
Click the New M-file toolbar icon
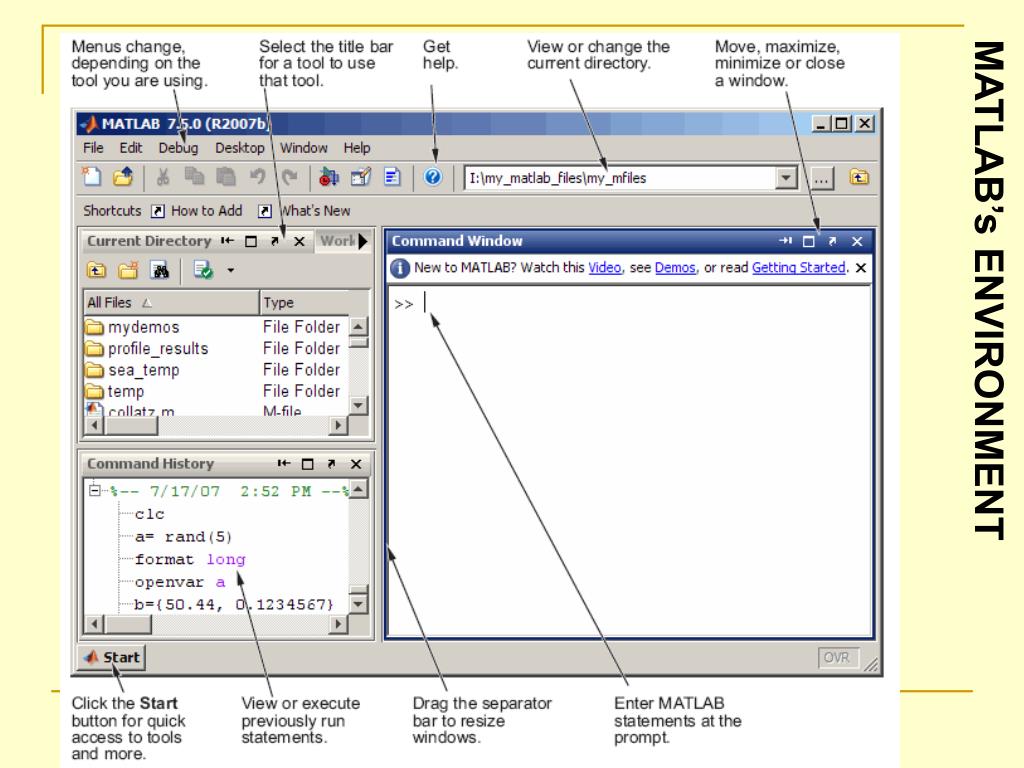pos(91,177)
